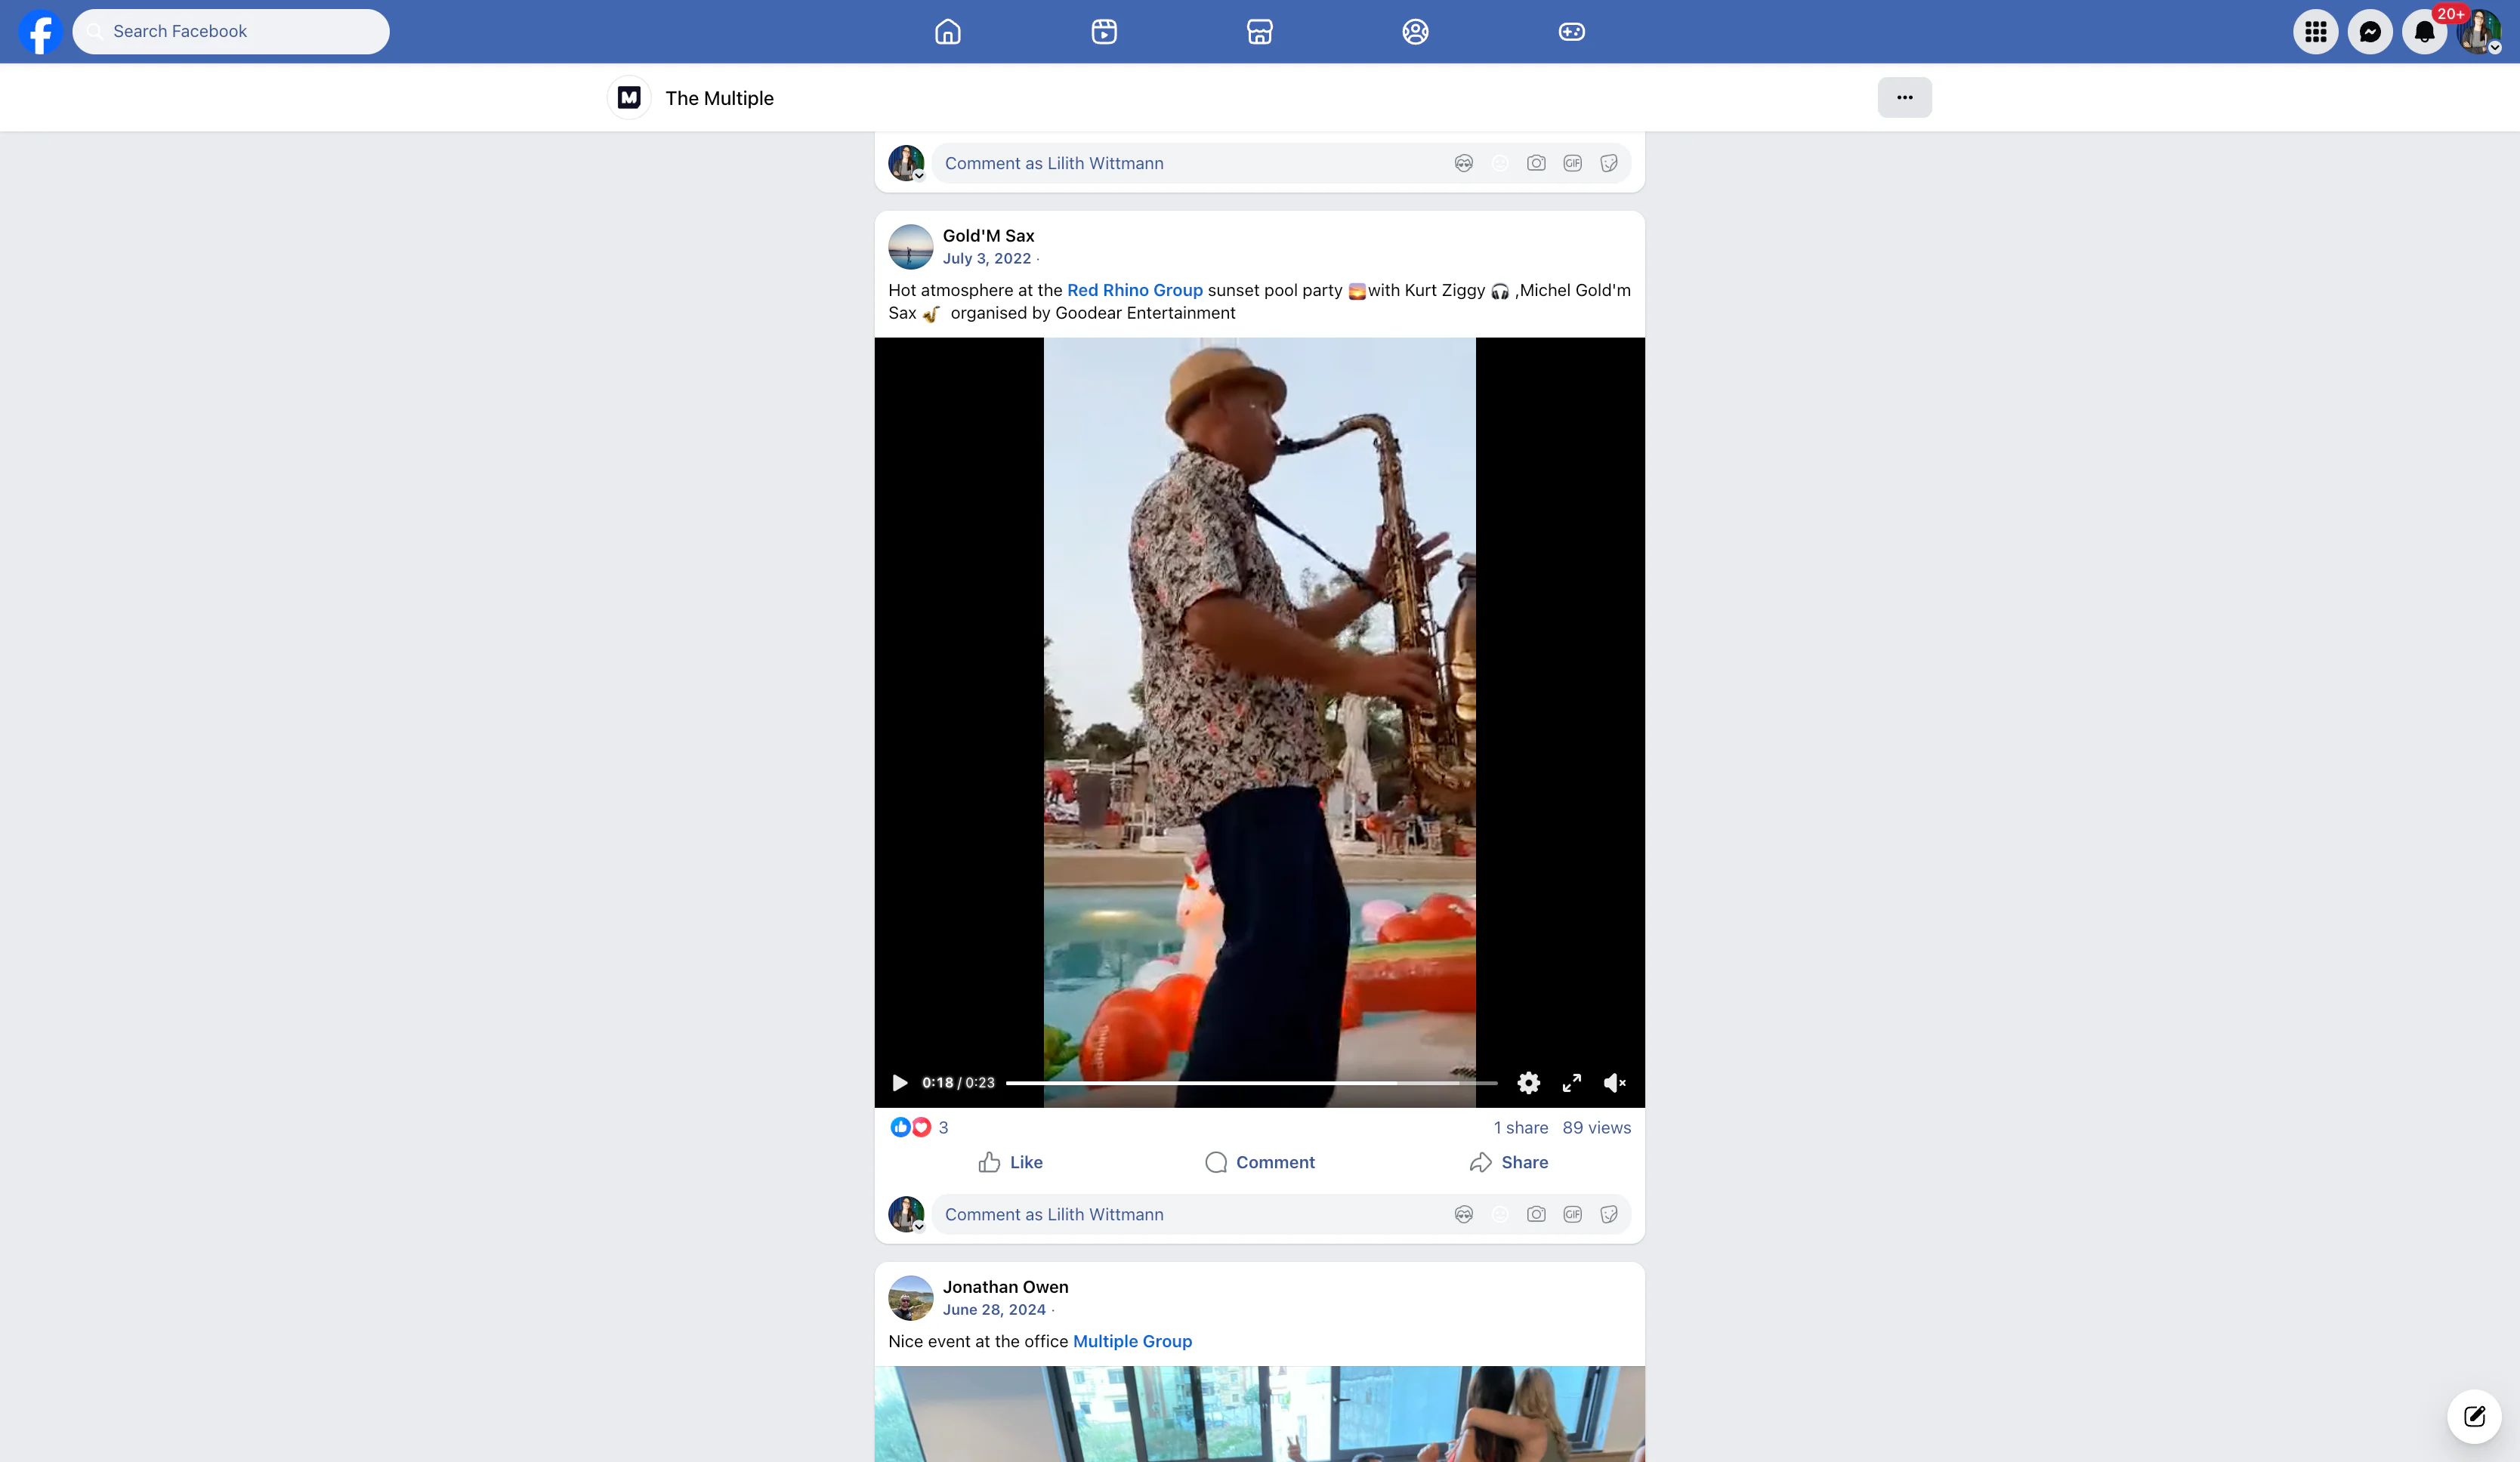
Task: Open avatar sticker picker under sax video
Action: click(x=1463, y=1214)
